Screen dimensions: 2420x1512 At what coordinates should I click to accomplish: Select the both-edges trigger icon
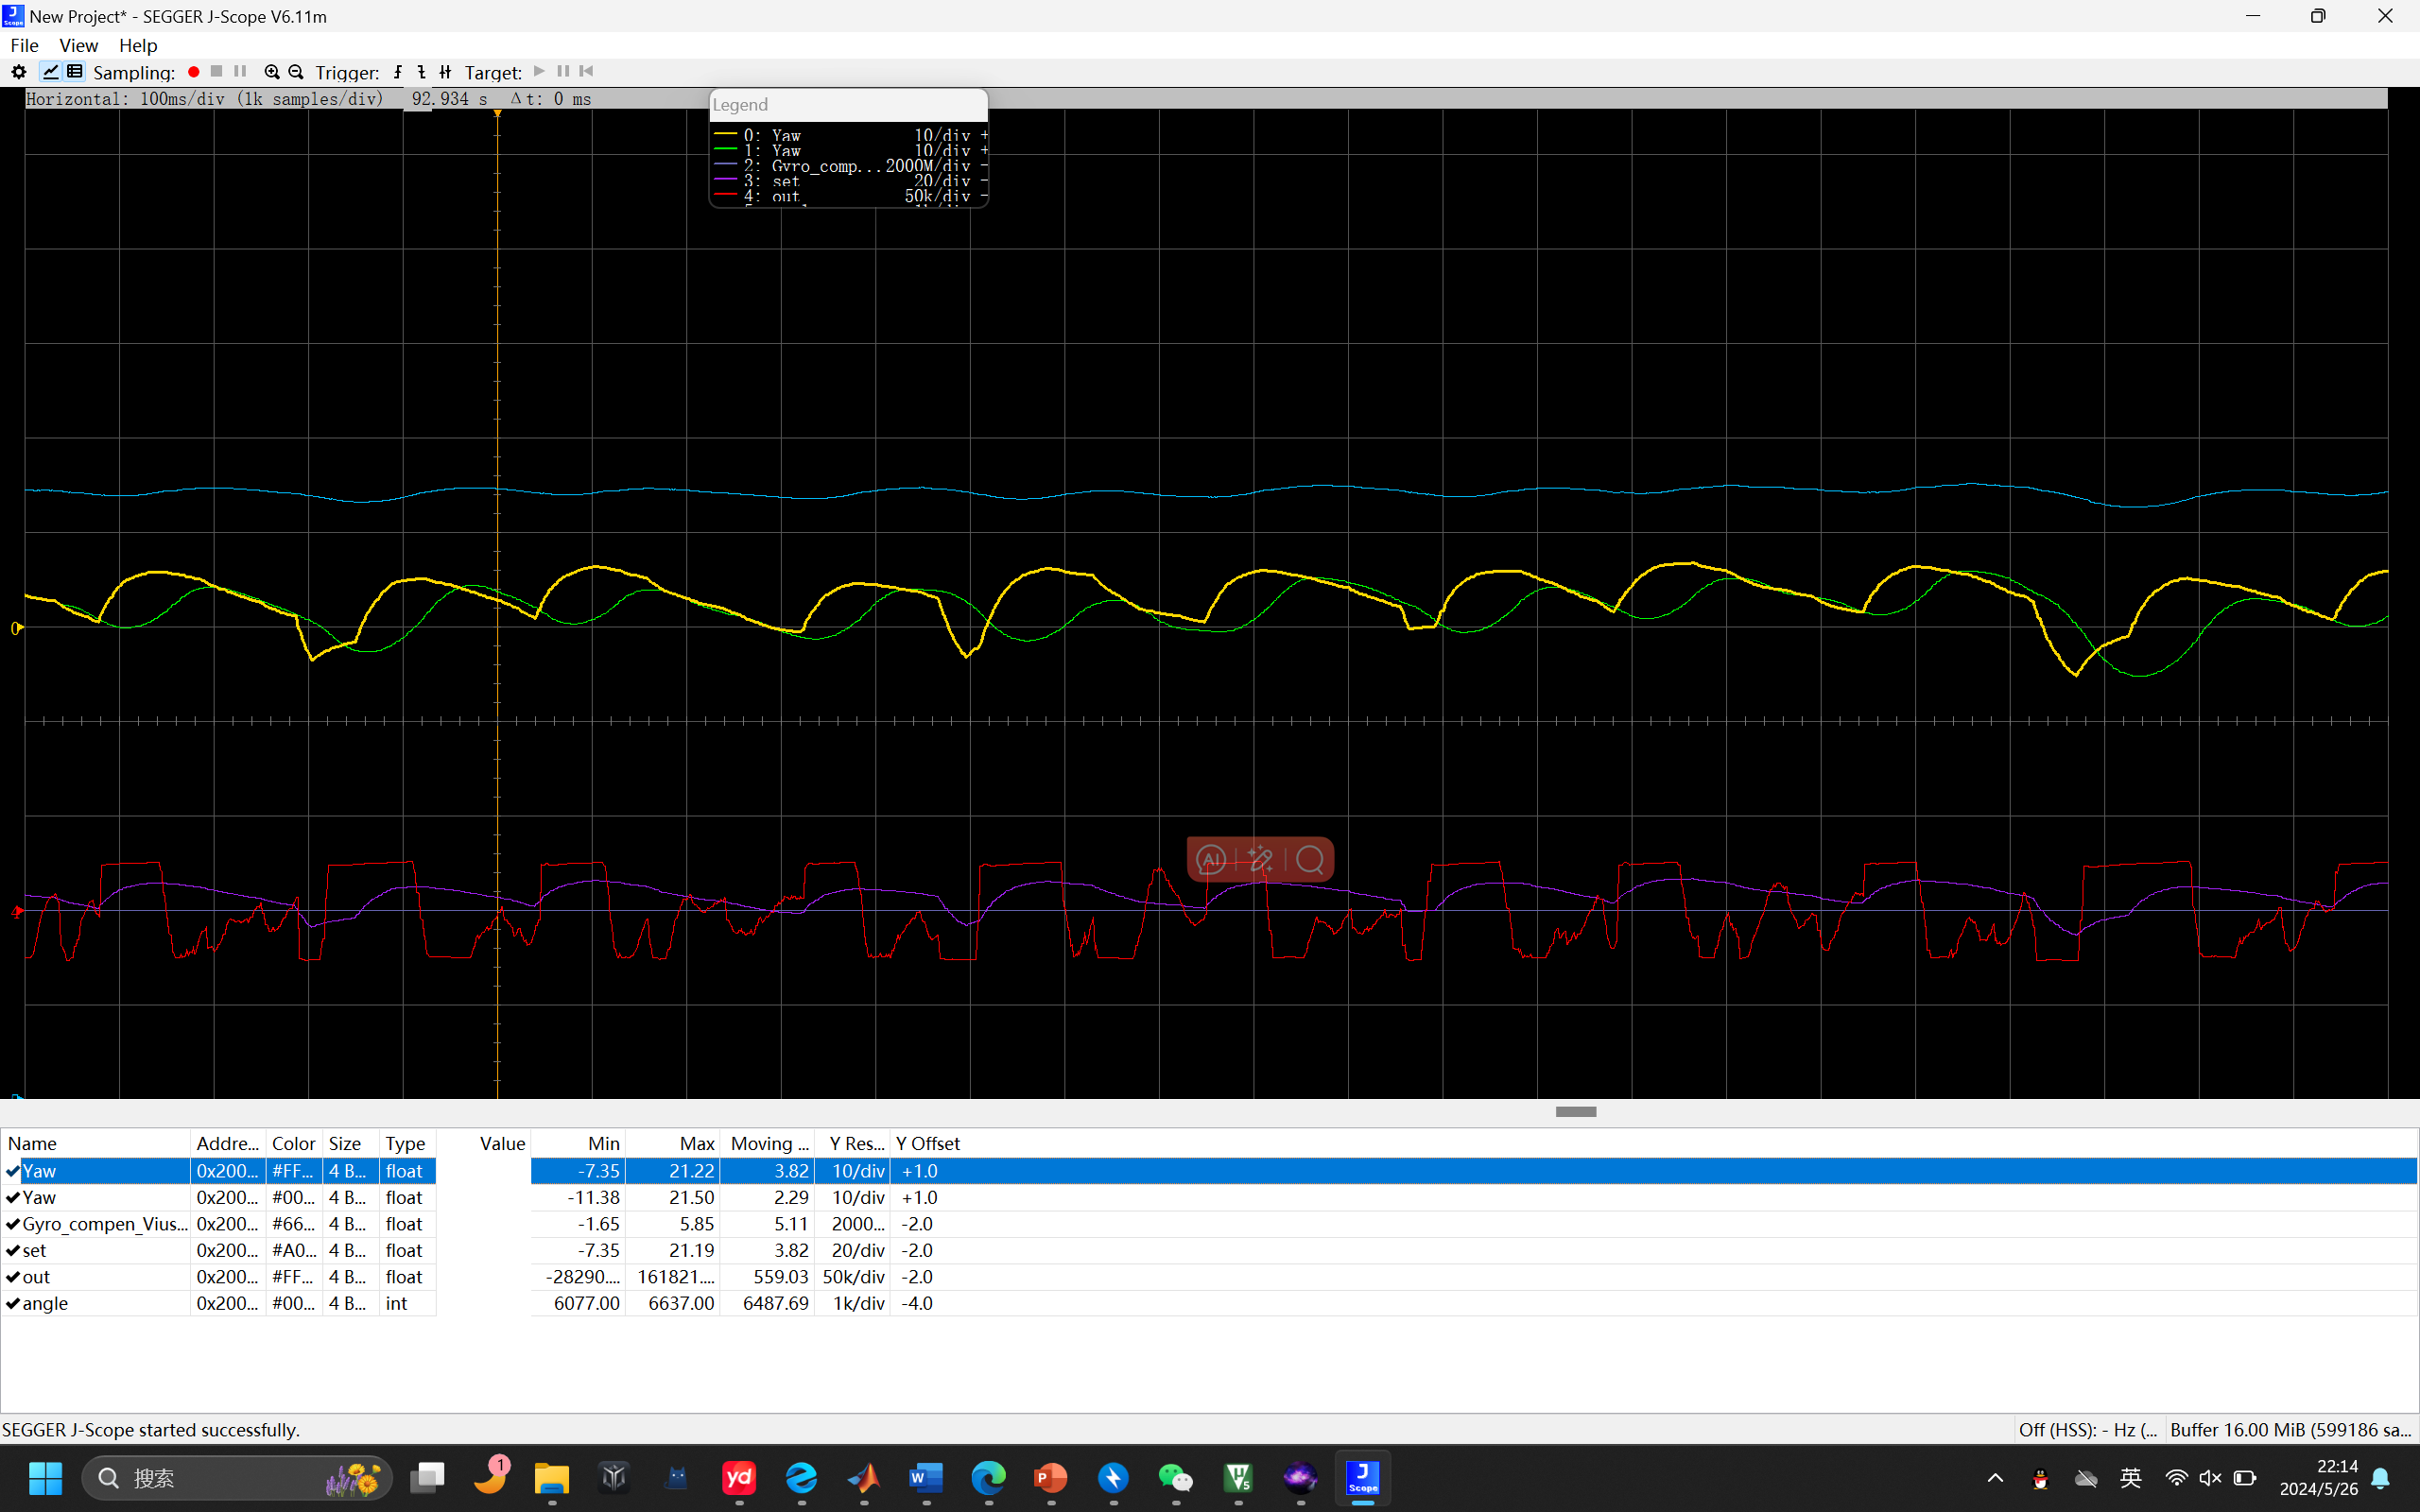[x=445, y=72]
